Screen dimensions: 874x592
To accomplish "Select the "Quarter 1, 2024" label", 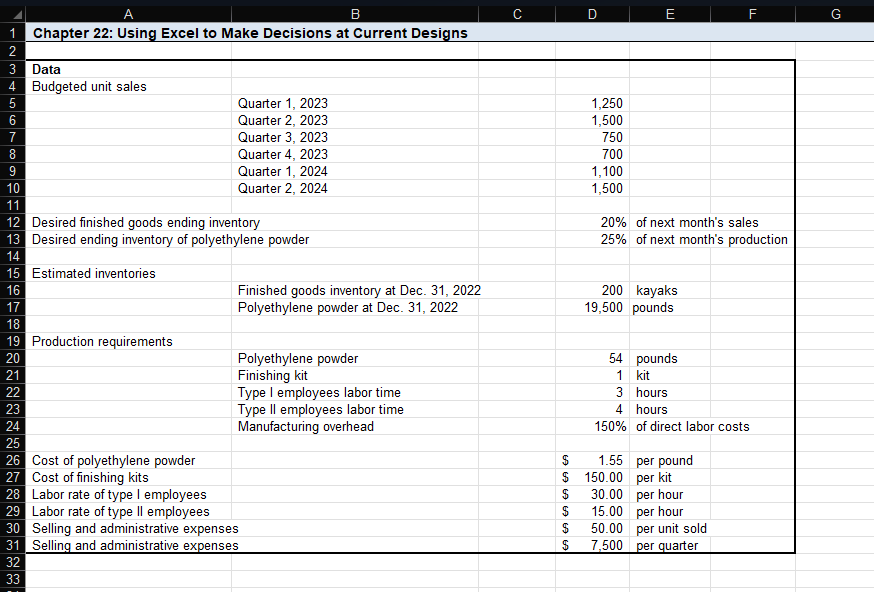I will 283,172.
